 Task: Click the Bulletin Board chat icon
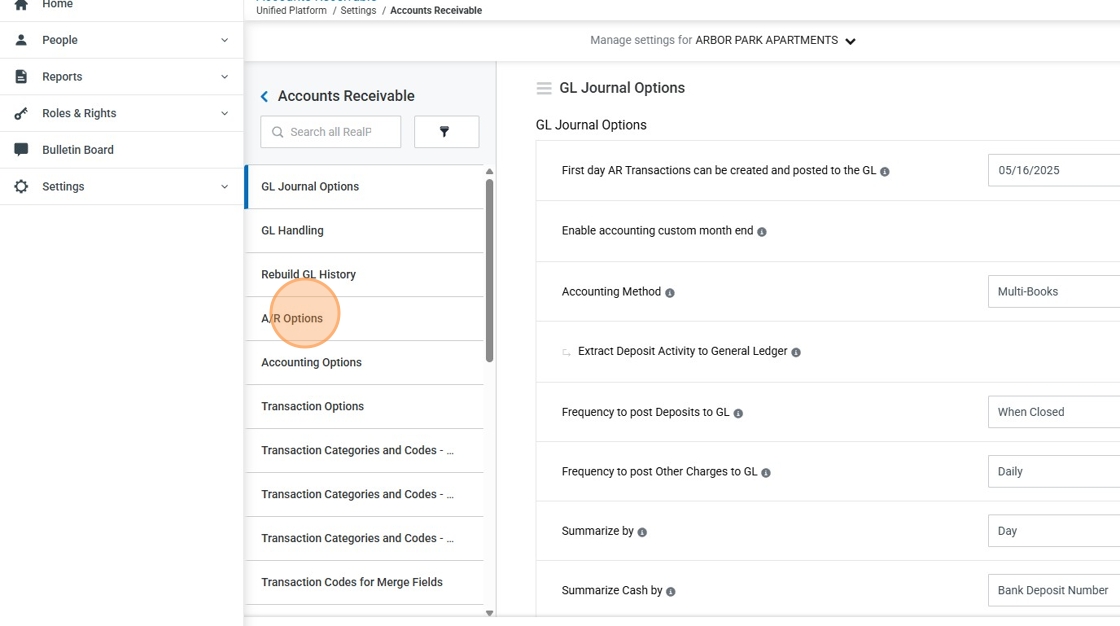click(x=21, y=149)
